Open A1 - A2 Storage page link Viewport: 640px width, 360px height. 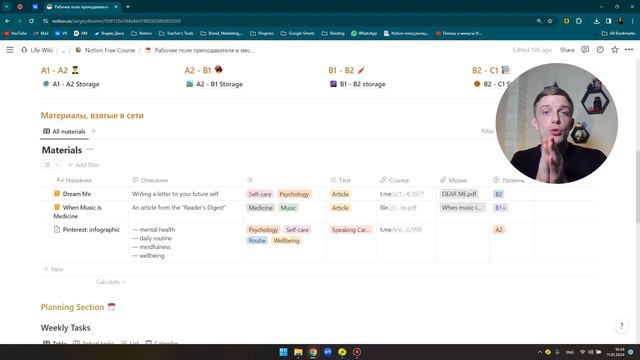(71, 84)
